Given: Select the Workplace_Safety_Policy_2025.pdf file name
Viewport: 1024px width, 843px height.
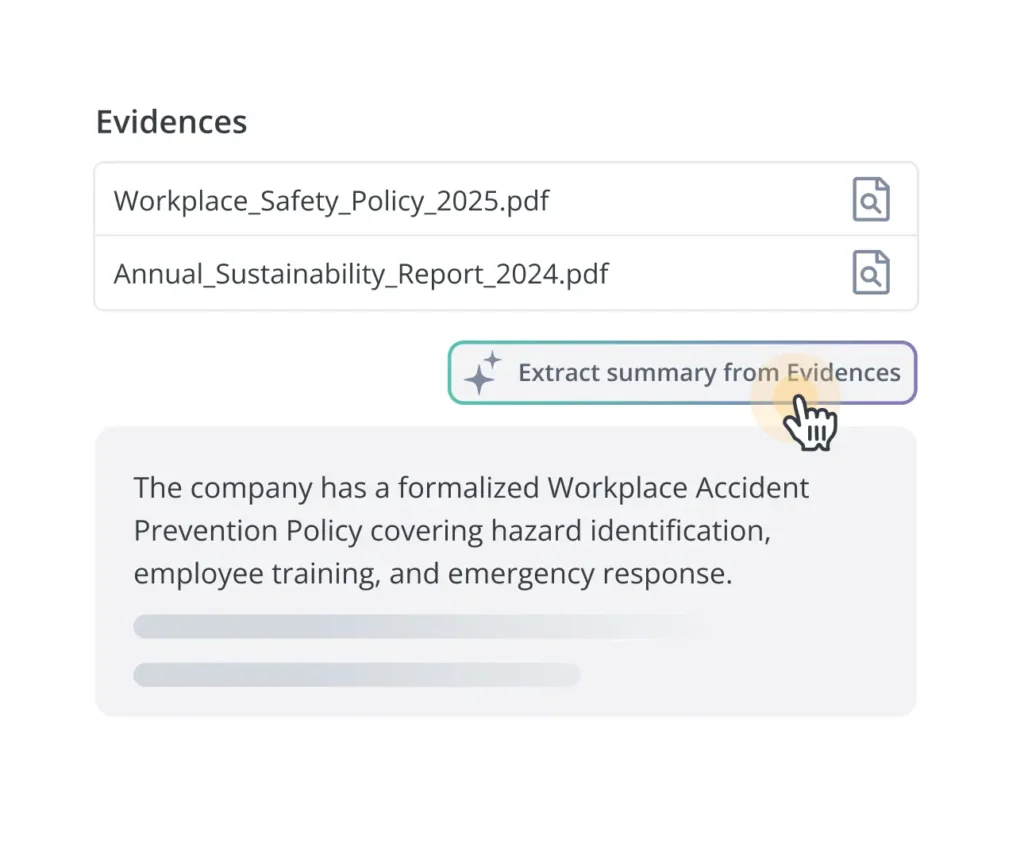Looking at the screenshot, I should [x=331, y=200].
